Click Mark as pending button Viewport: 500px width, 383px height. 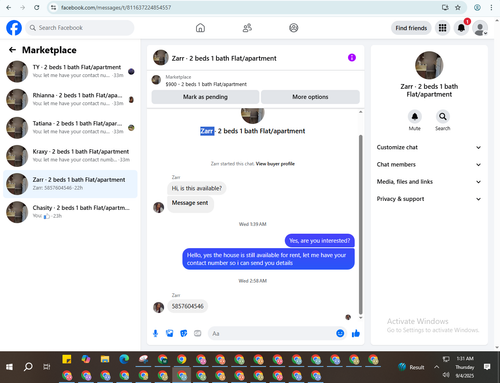coord(205,97)
